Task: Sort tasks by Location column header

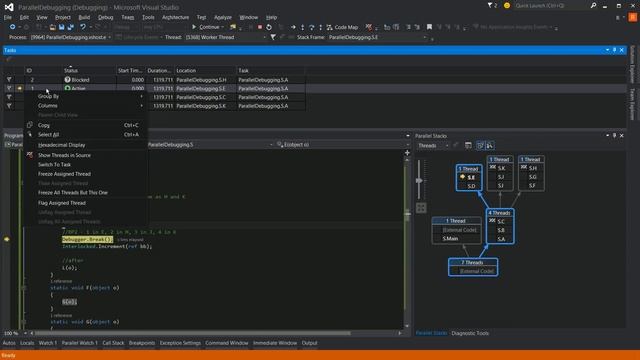Action: 205,71
